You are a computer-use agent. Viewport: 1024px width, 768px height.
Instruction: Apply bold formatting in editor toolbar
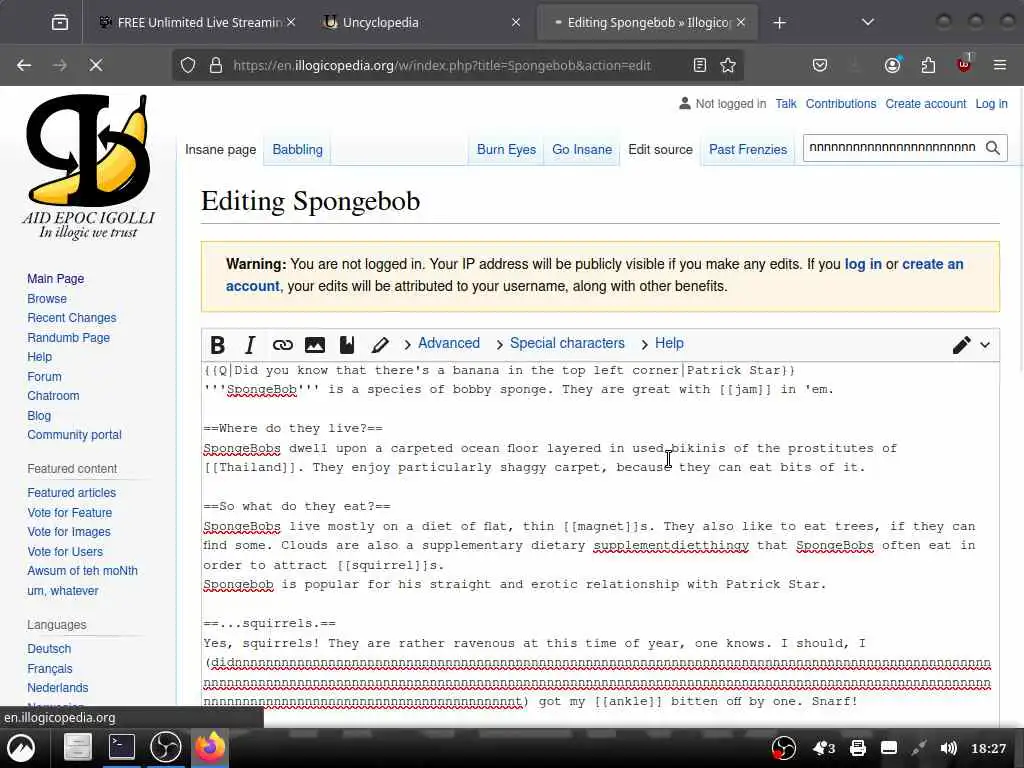click(217, 344)
